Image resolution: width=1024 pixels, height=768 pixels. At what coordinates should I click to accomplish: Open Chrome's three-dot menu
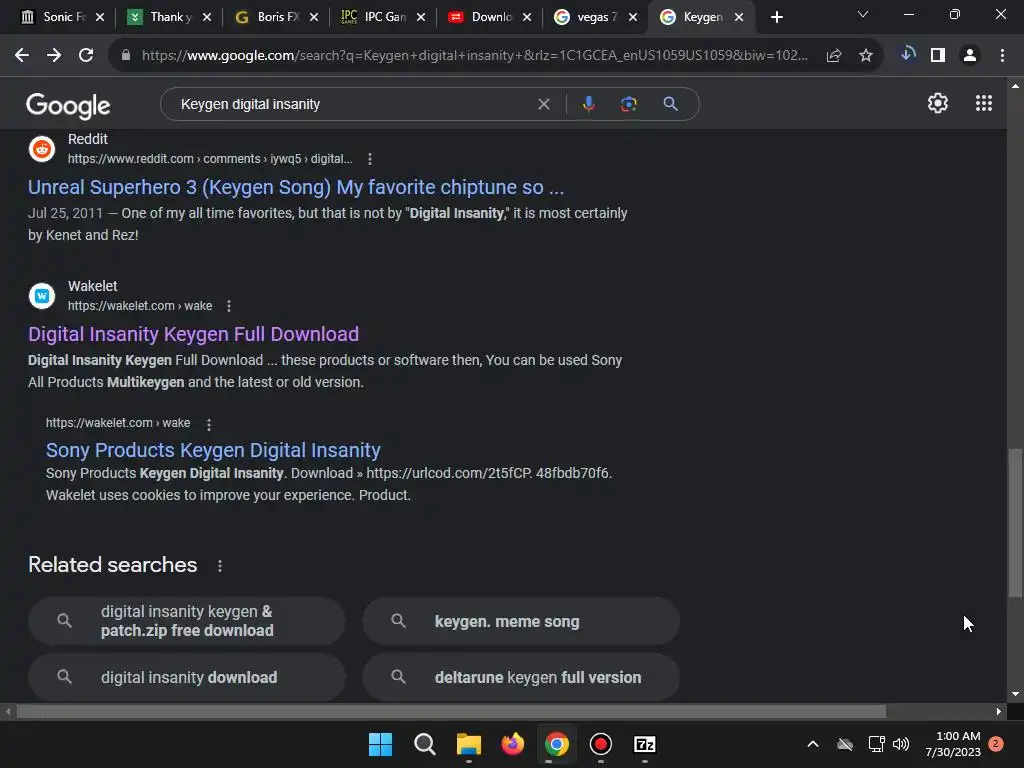(x=1002, y=56)
